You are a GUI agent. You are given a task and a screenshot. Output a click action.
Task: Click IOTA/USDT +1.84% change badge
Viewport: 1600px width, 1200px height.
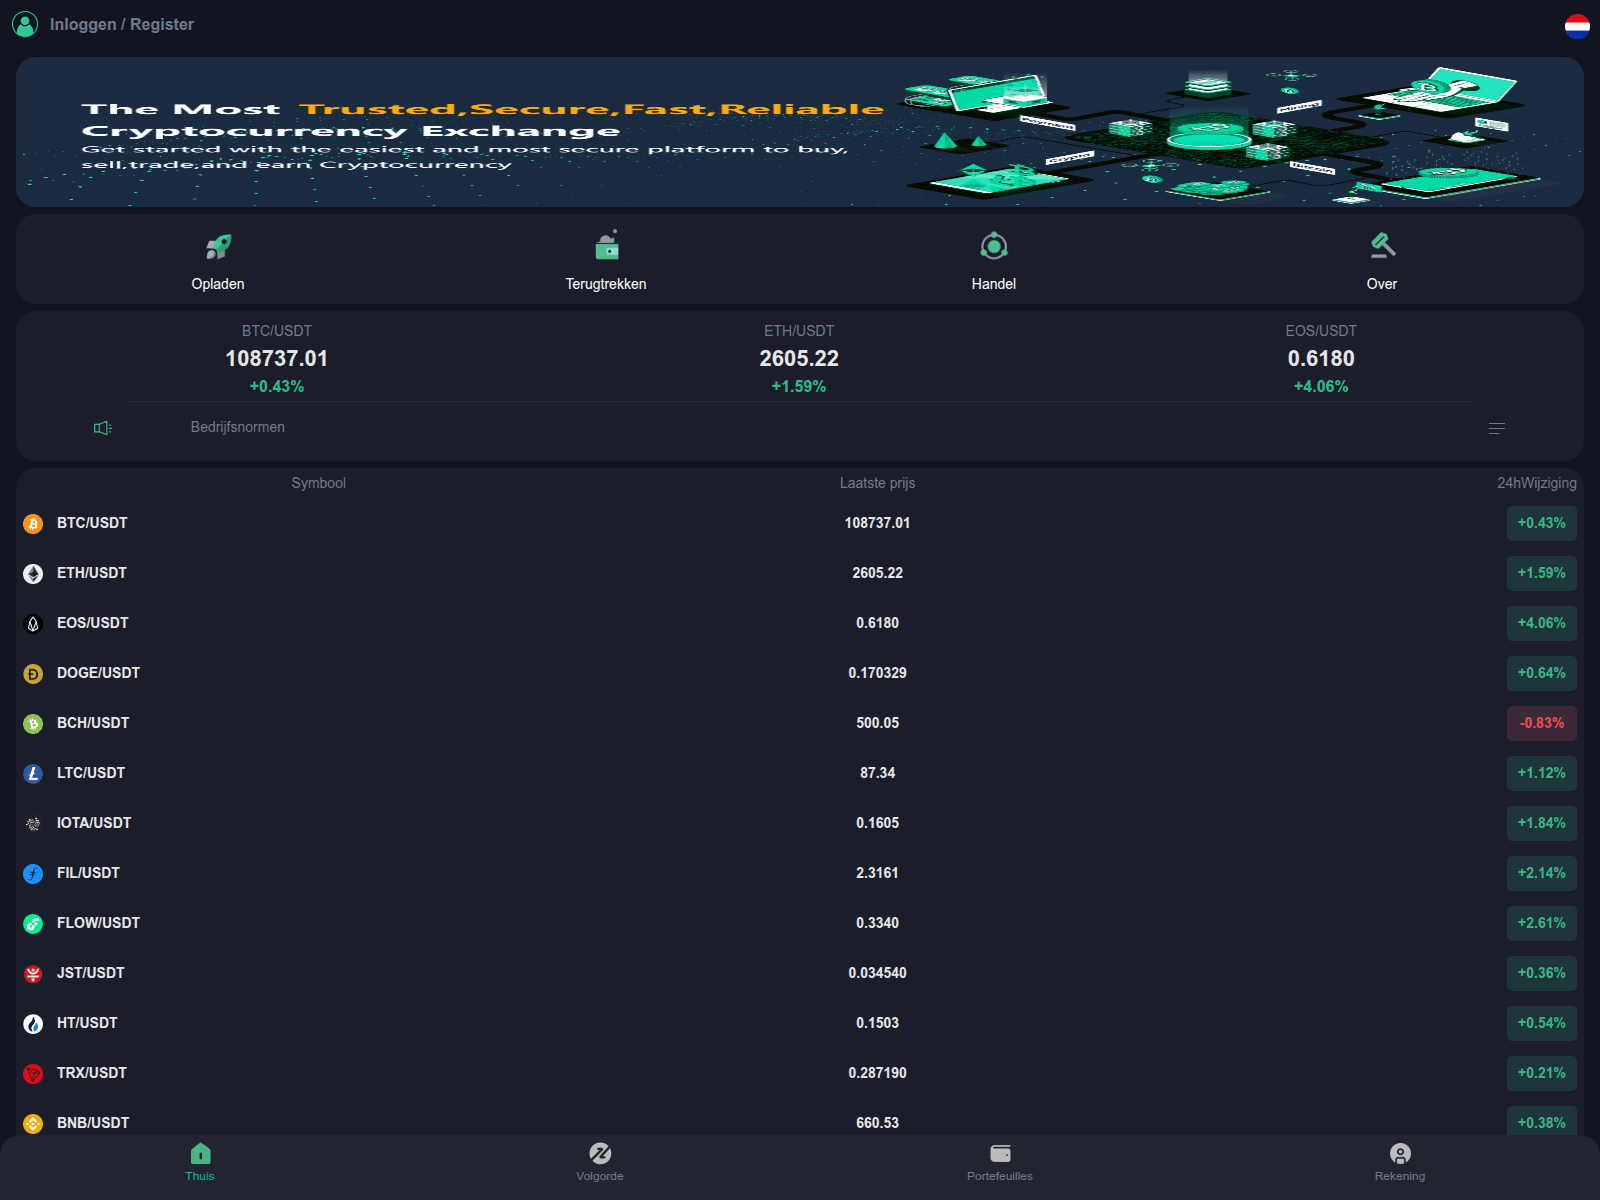pyautogui.click(x=1542, y=823)
